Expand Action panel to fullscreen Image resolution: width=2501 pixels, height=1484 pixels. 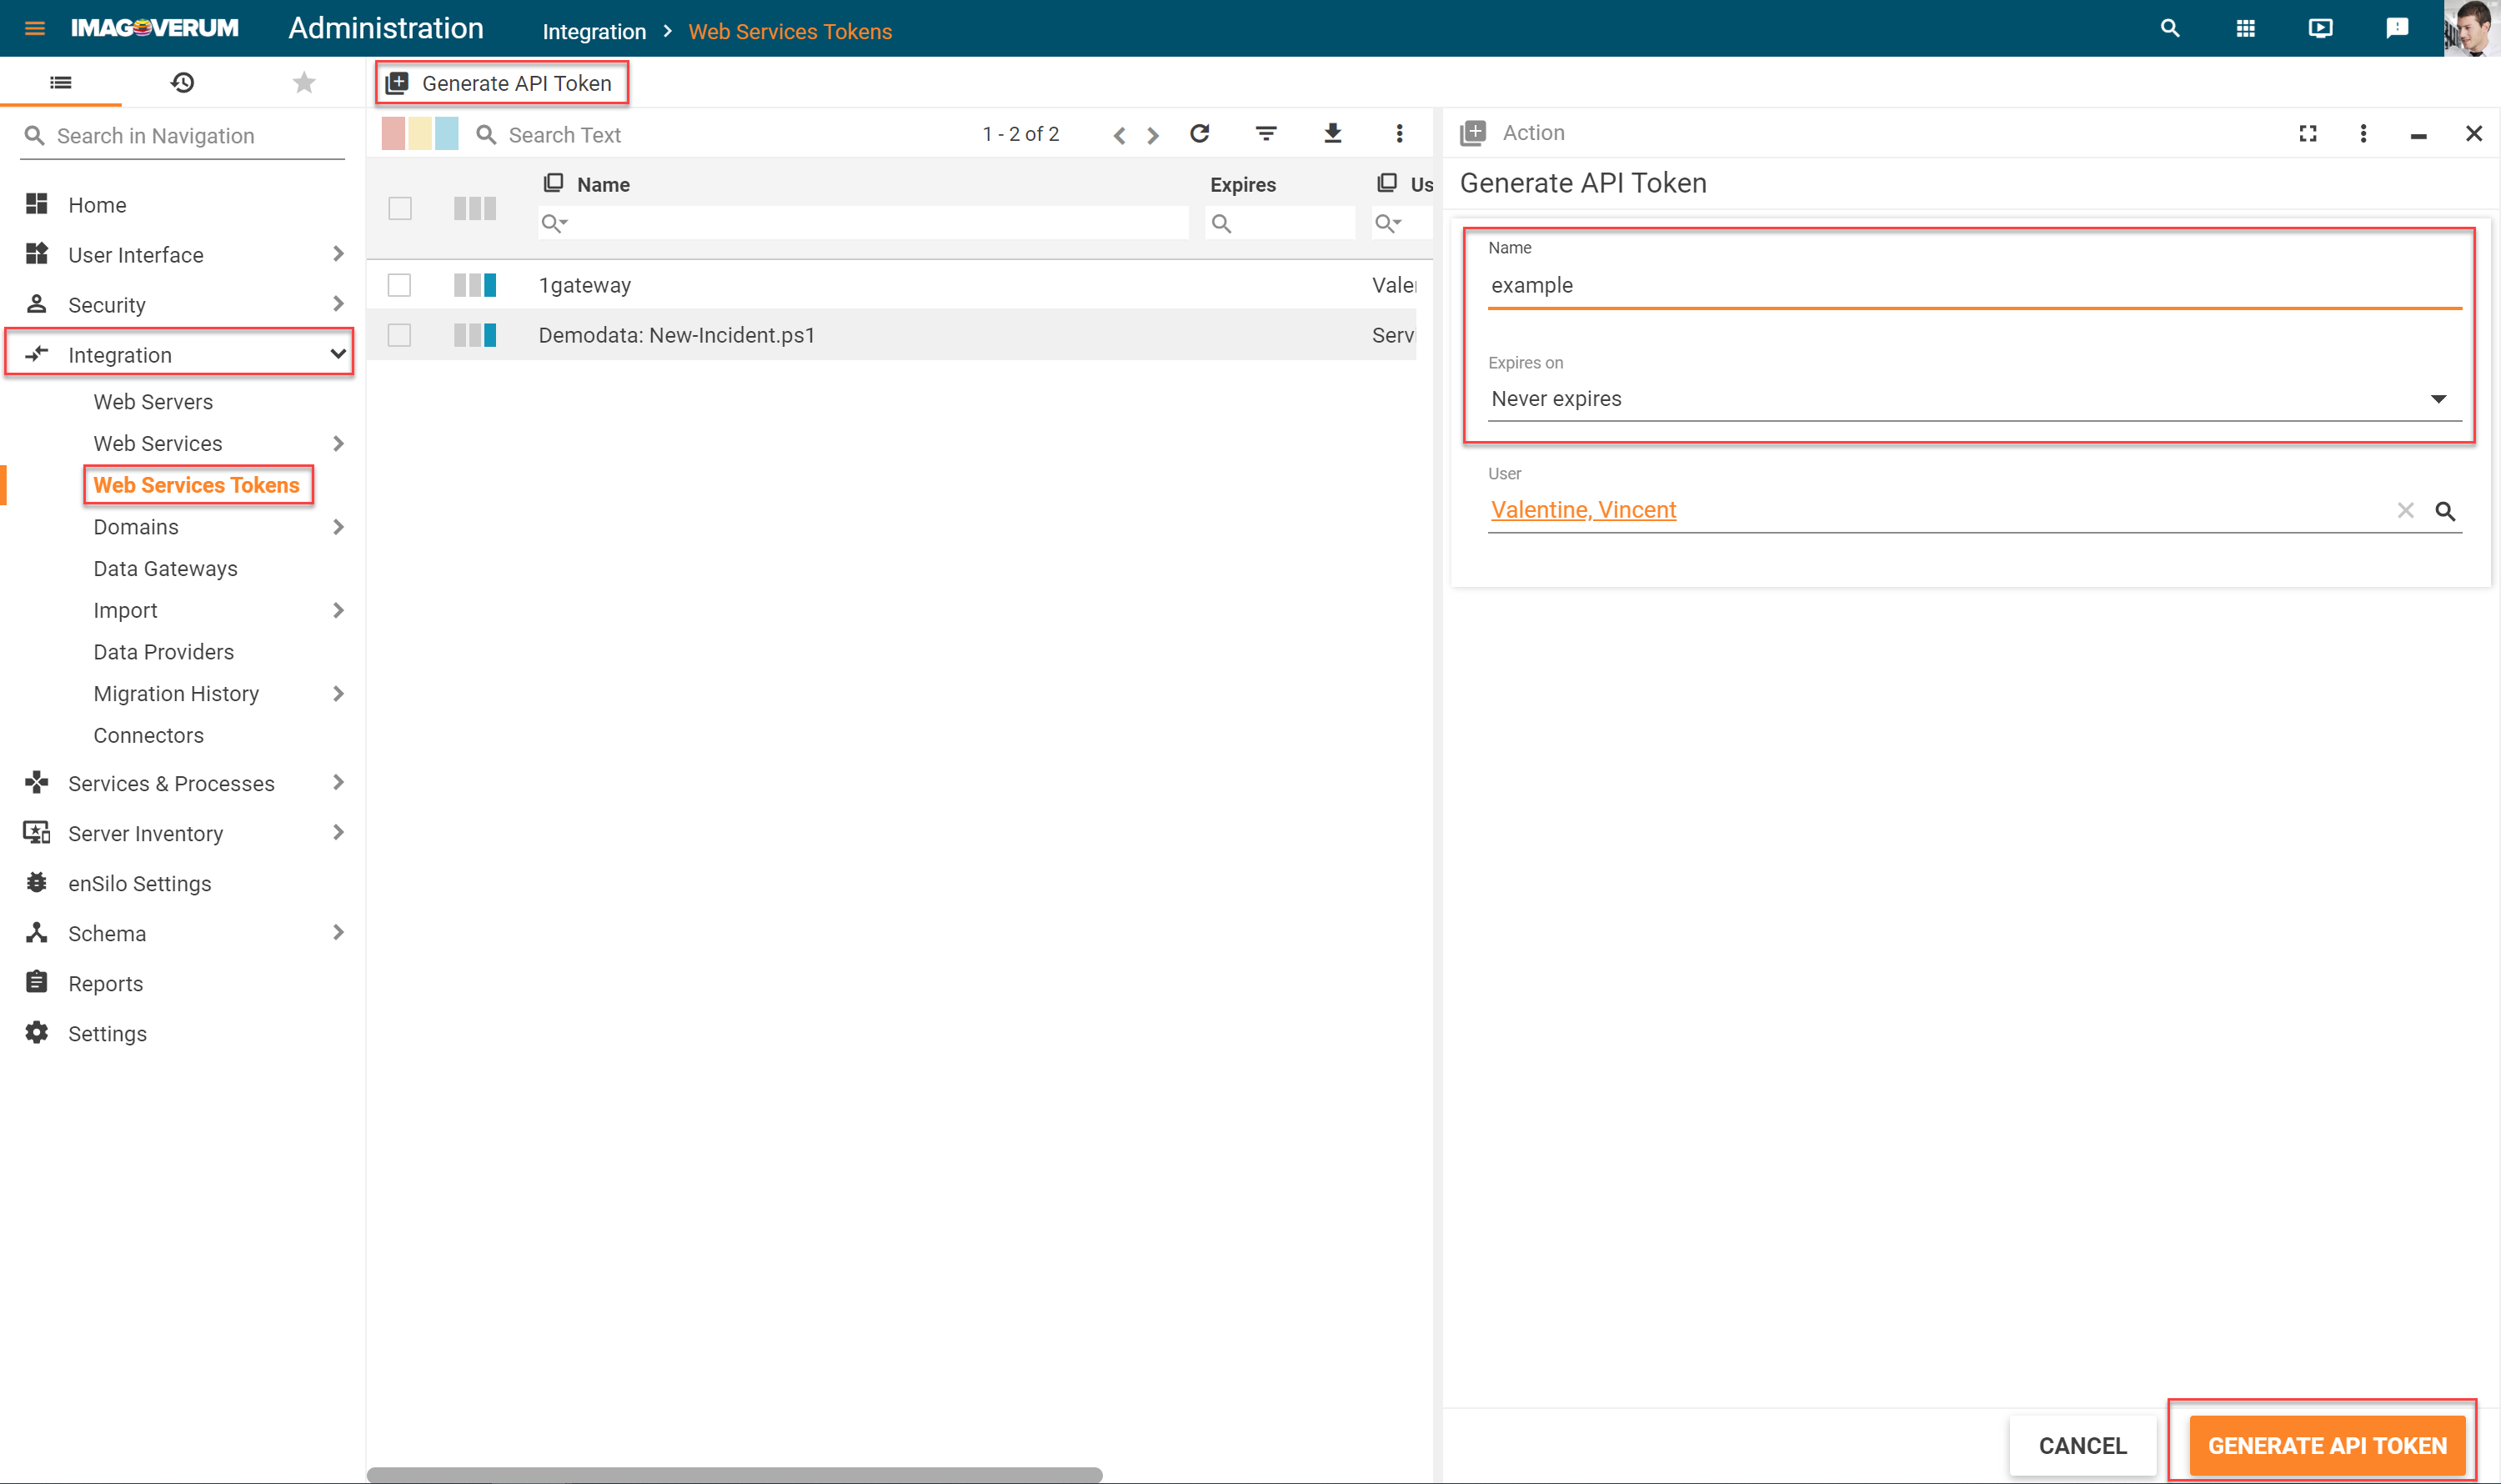[2308, 133]
